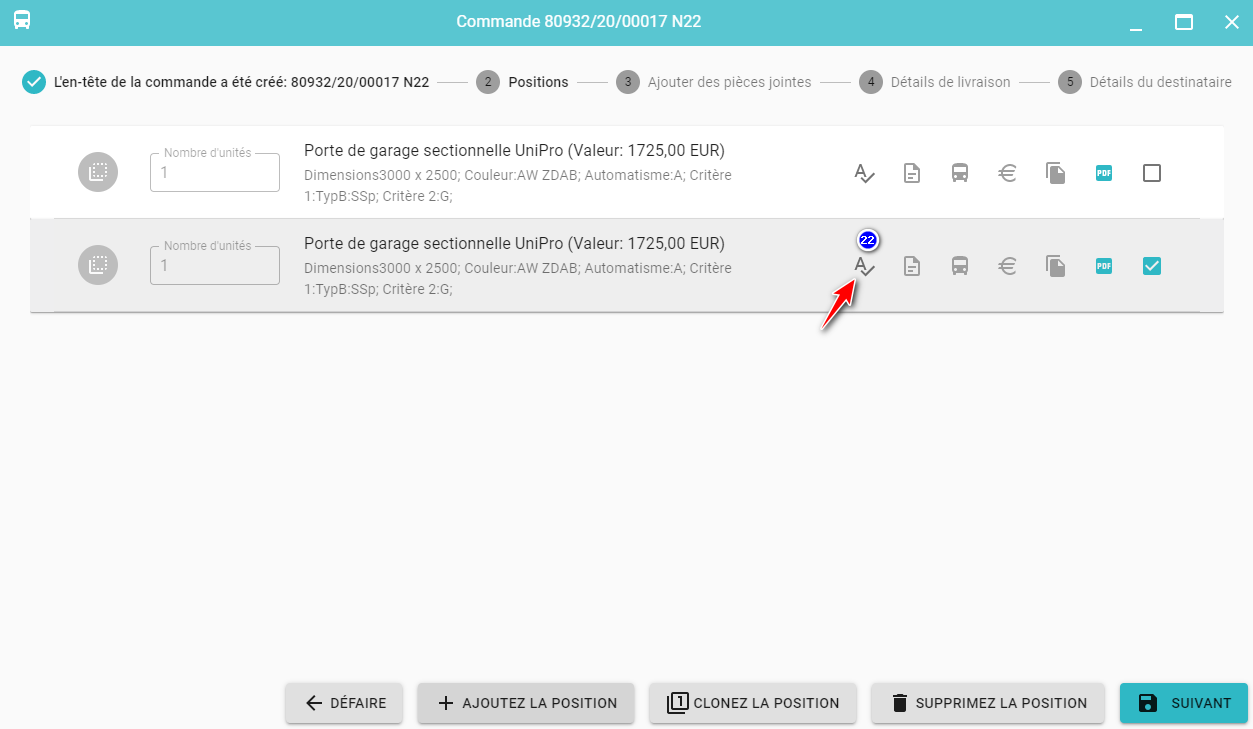The image size is (1253, 729).
Task: Click the Suivant button
Action: coord(1183,703)
